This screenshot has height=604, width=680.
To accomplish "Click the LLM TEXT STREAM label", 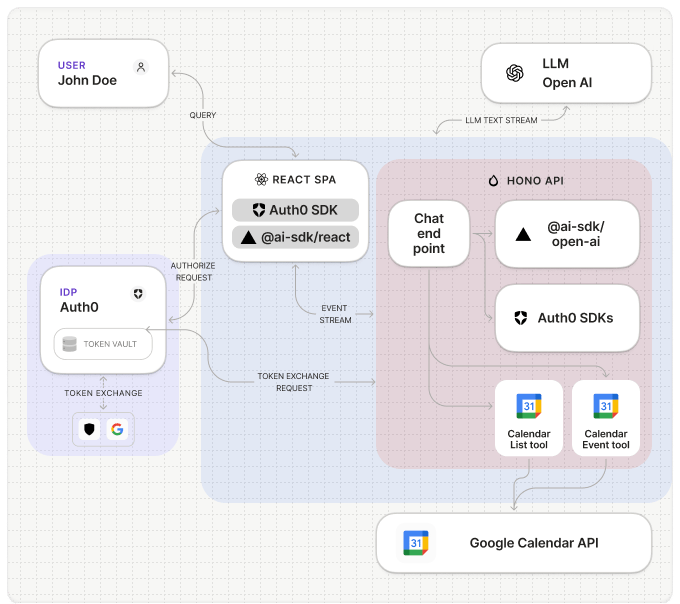I will coord(501,120).
